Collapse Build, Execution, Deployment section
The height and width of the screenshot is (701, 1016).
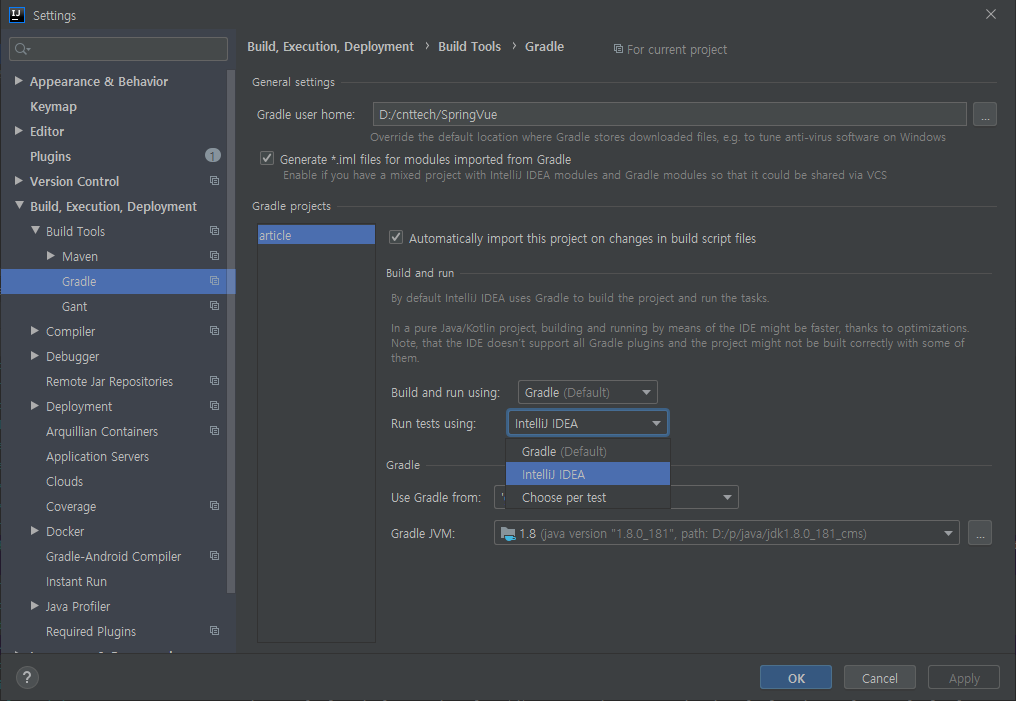coord(19,205)
